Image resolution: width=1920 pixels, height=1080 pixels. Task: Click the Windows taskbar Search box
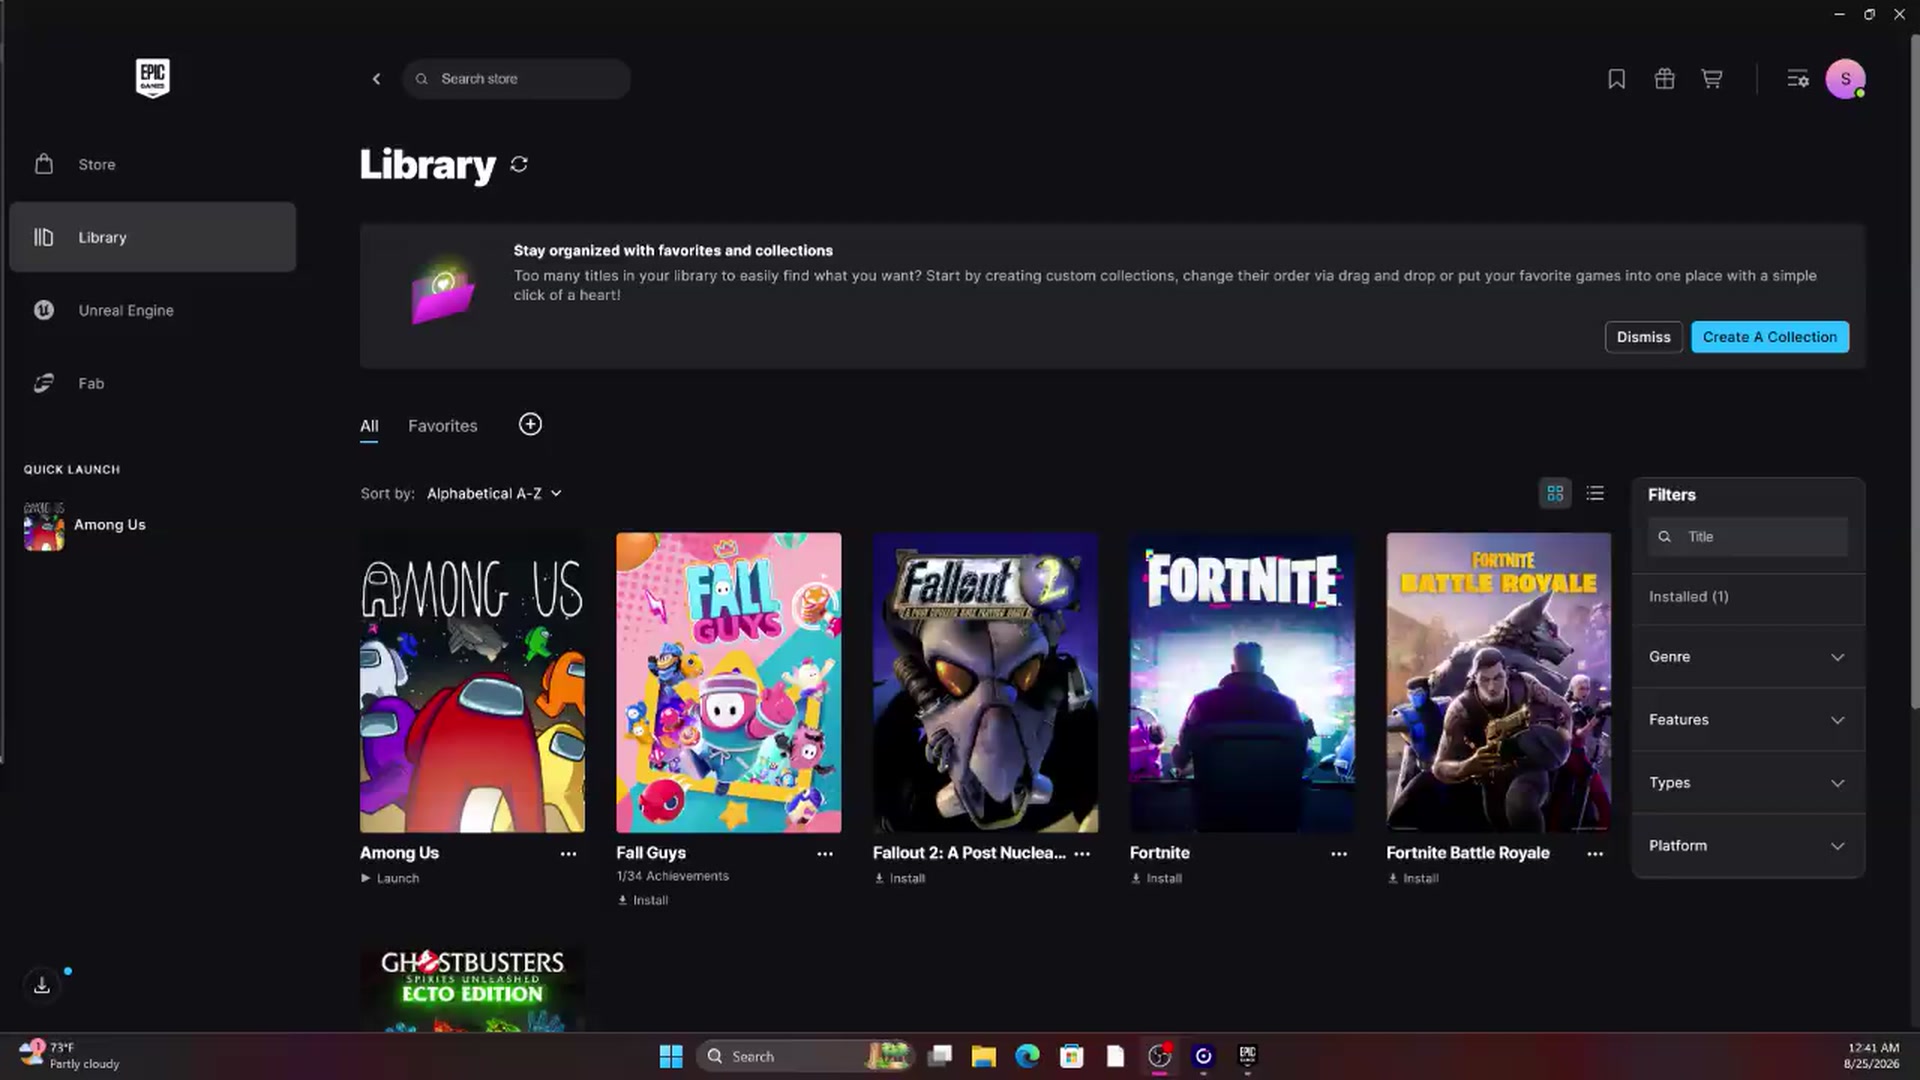coord(804,1056)
